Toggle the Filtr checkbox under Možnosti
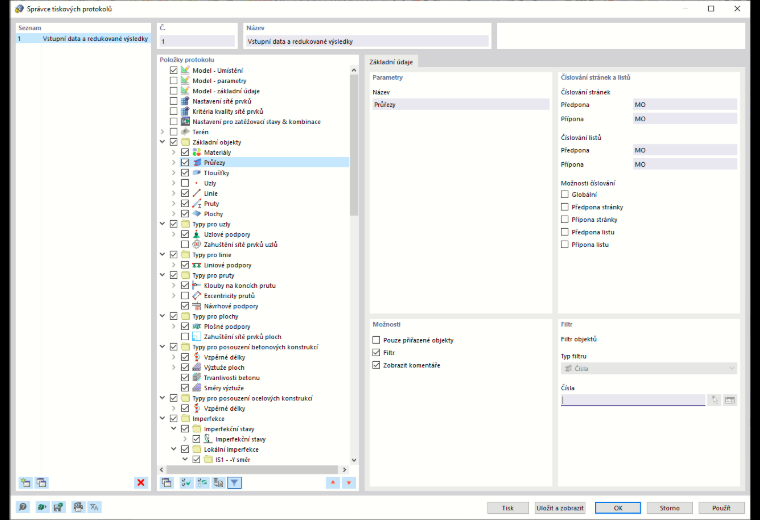 (x=376, y=353)
